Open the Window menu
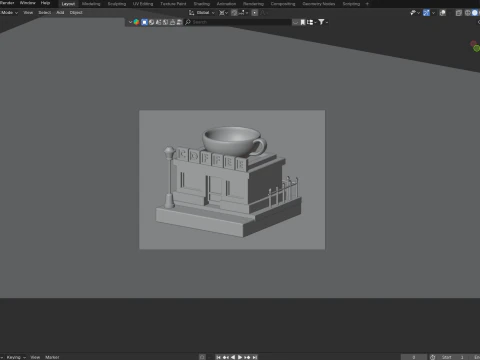Screen dimensions: 480x360 point(27,3)
